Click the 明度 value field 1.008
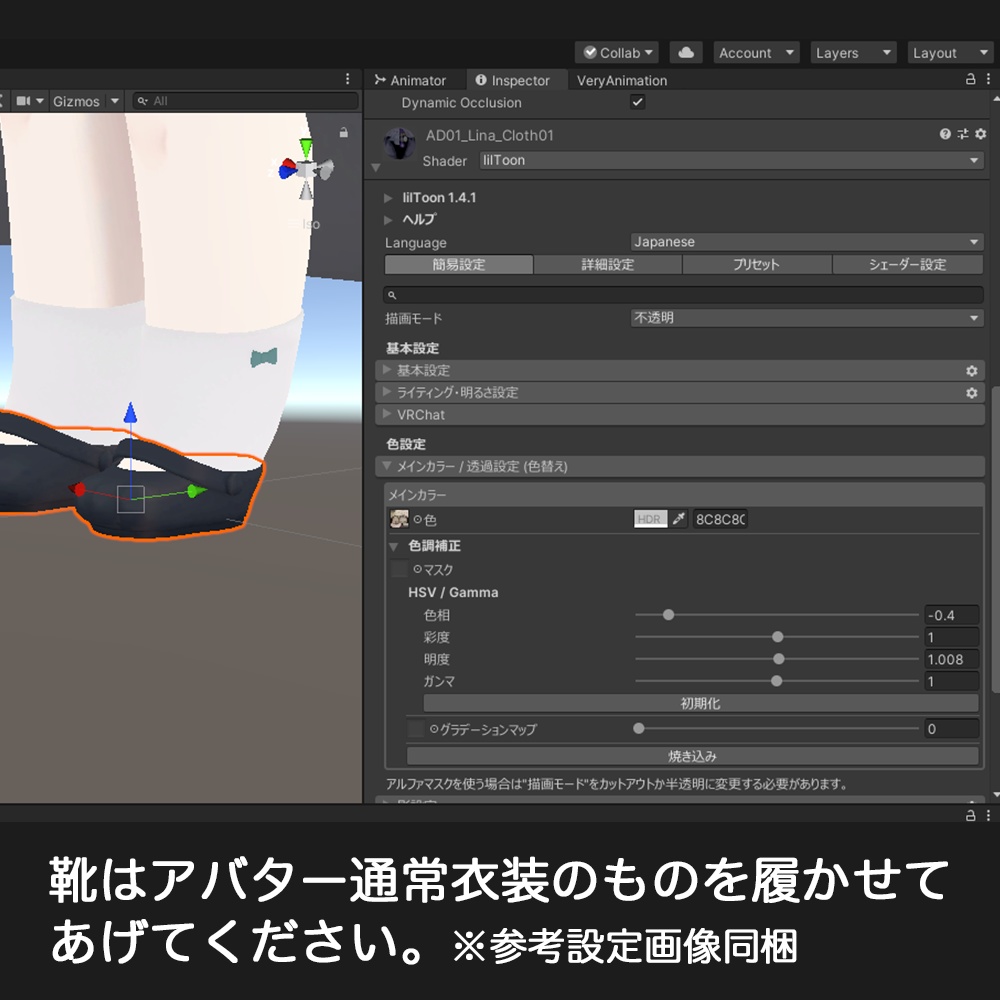The image size is (1000, 1000). 951,659
